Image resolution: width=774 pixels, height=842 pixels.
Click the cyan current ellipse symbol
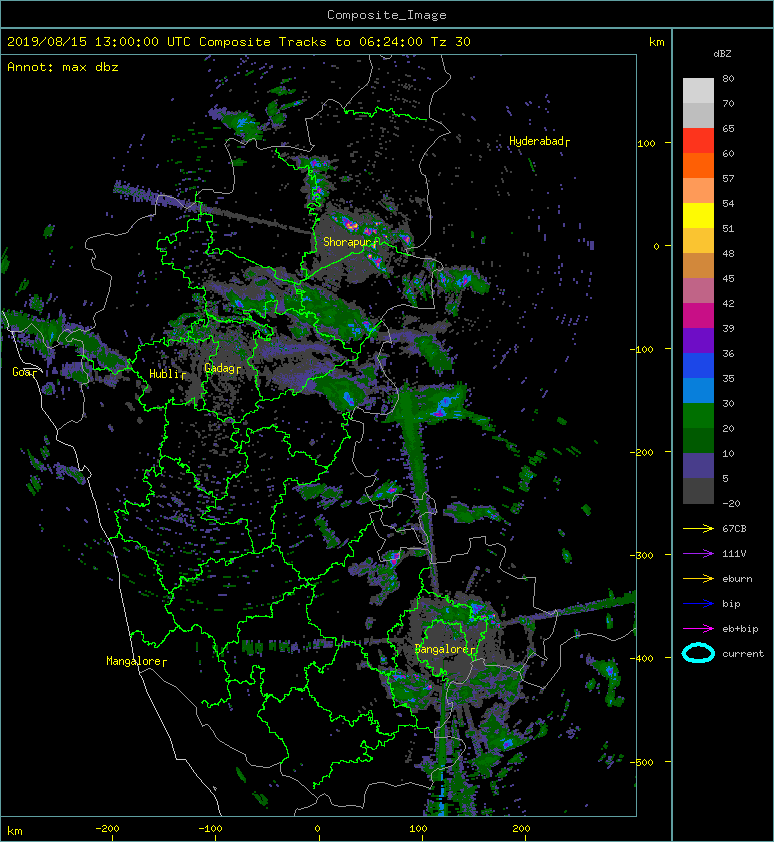[698, 653]
